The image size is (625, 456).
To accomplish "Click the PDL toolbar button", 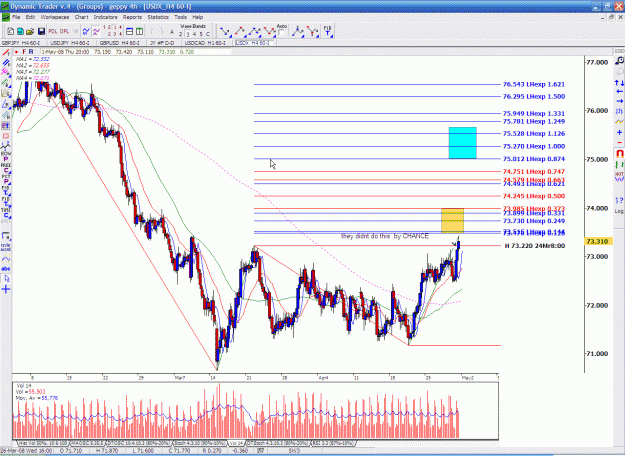I will 53,31.
